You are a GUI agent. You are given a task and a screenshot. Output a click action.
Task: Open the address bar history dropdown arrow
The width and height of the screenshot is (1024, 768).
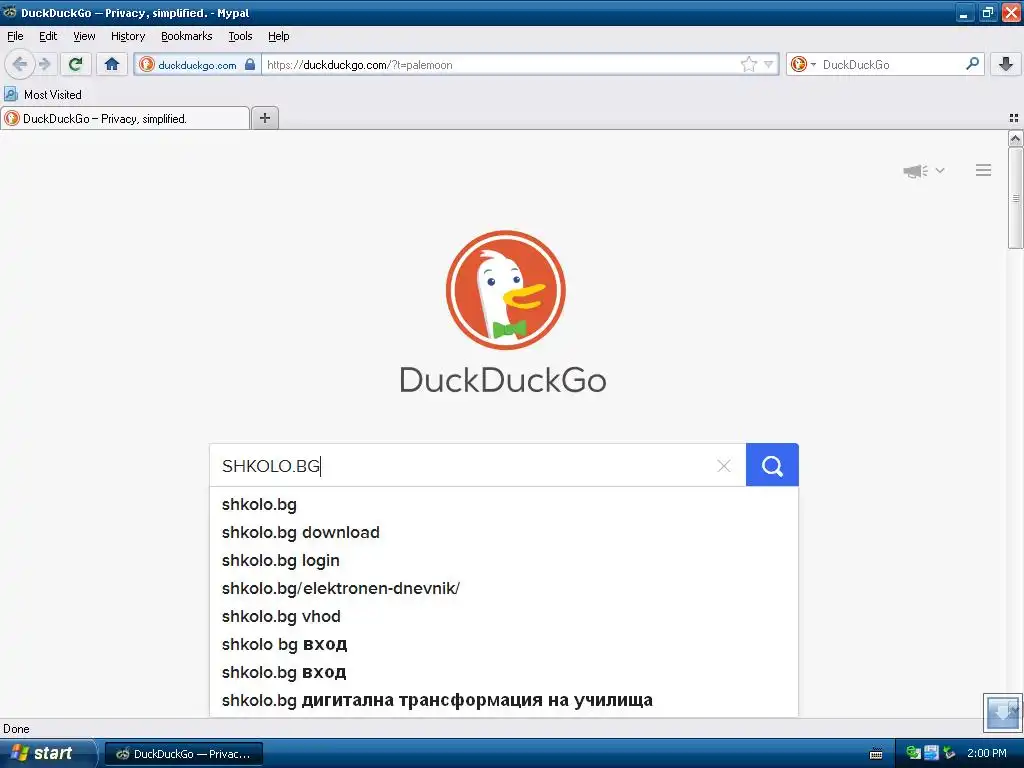click(x=769, y=64)
